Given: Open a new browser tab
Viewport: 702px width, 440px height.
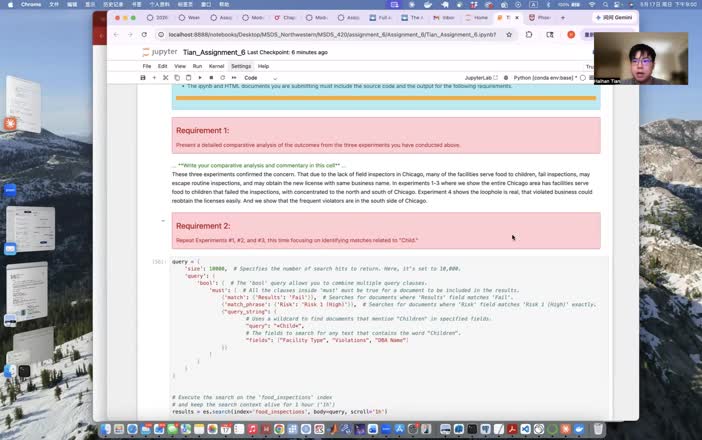Looking at the screenshot, I should [x=563, y=18].
